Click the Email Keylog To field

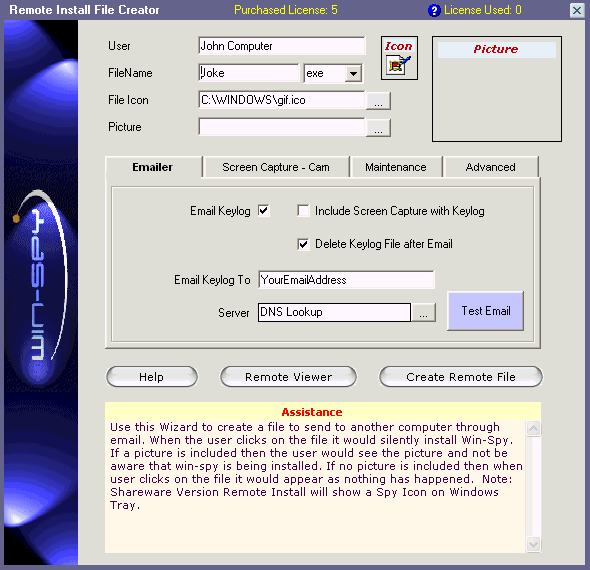click(346, 280)
